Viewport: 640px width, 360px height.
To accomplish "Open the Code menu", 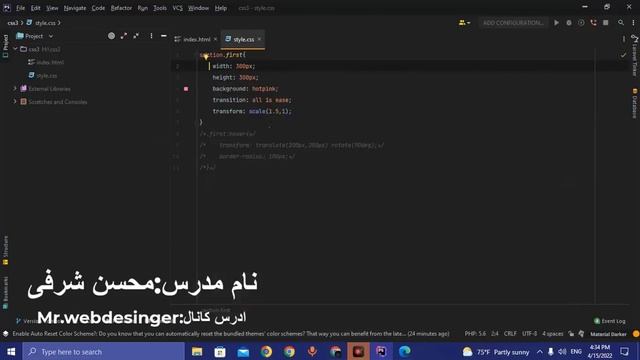I will tap(98, 8).
